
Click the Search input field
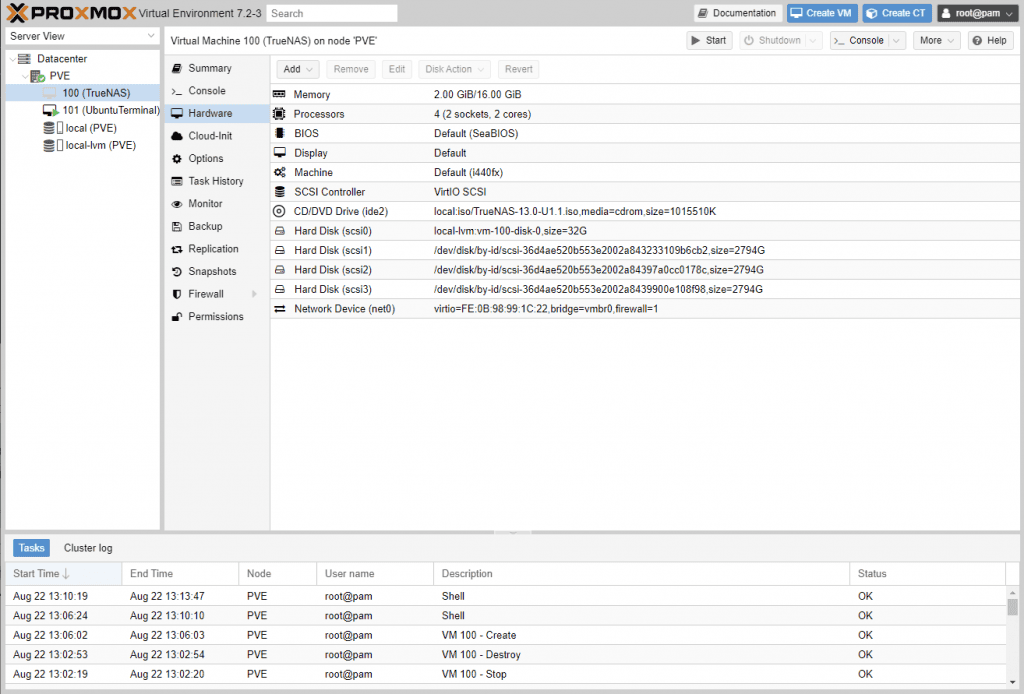point(332,13)
